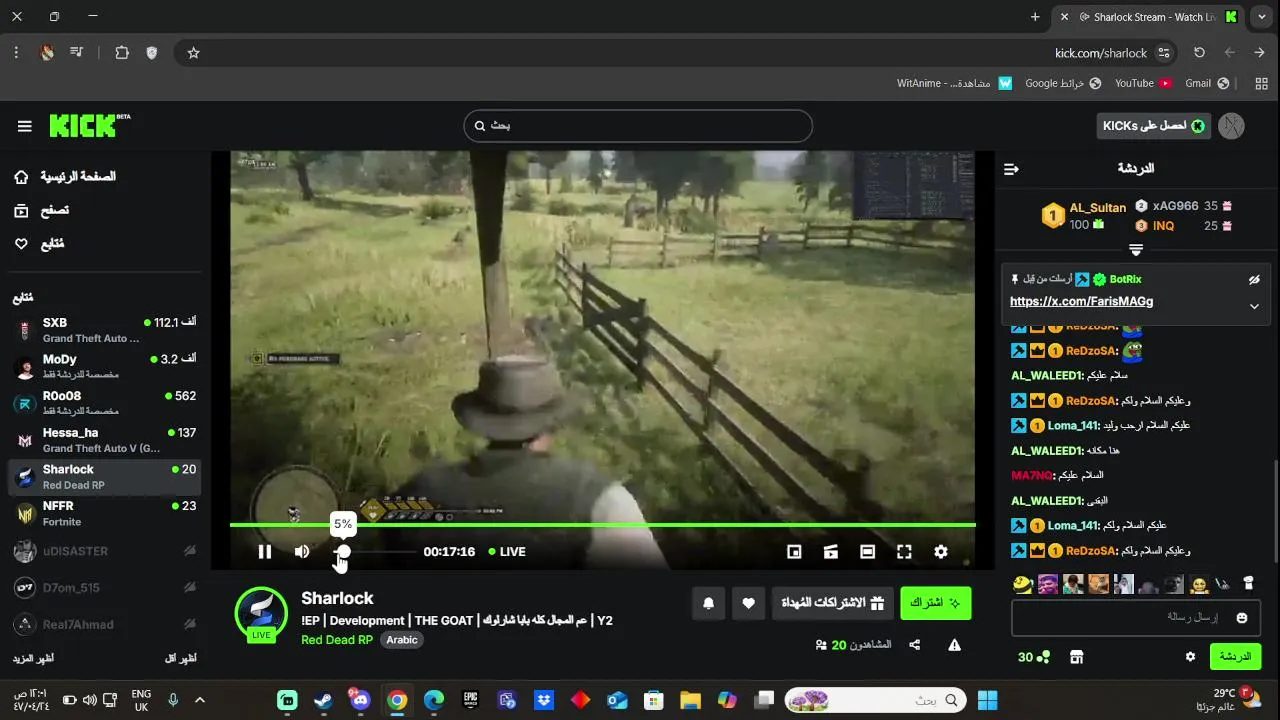Open MoDy channel in following list
This screenshot has height=720, width=1280.
[x=105, y=367]
